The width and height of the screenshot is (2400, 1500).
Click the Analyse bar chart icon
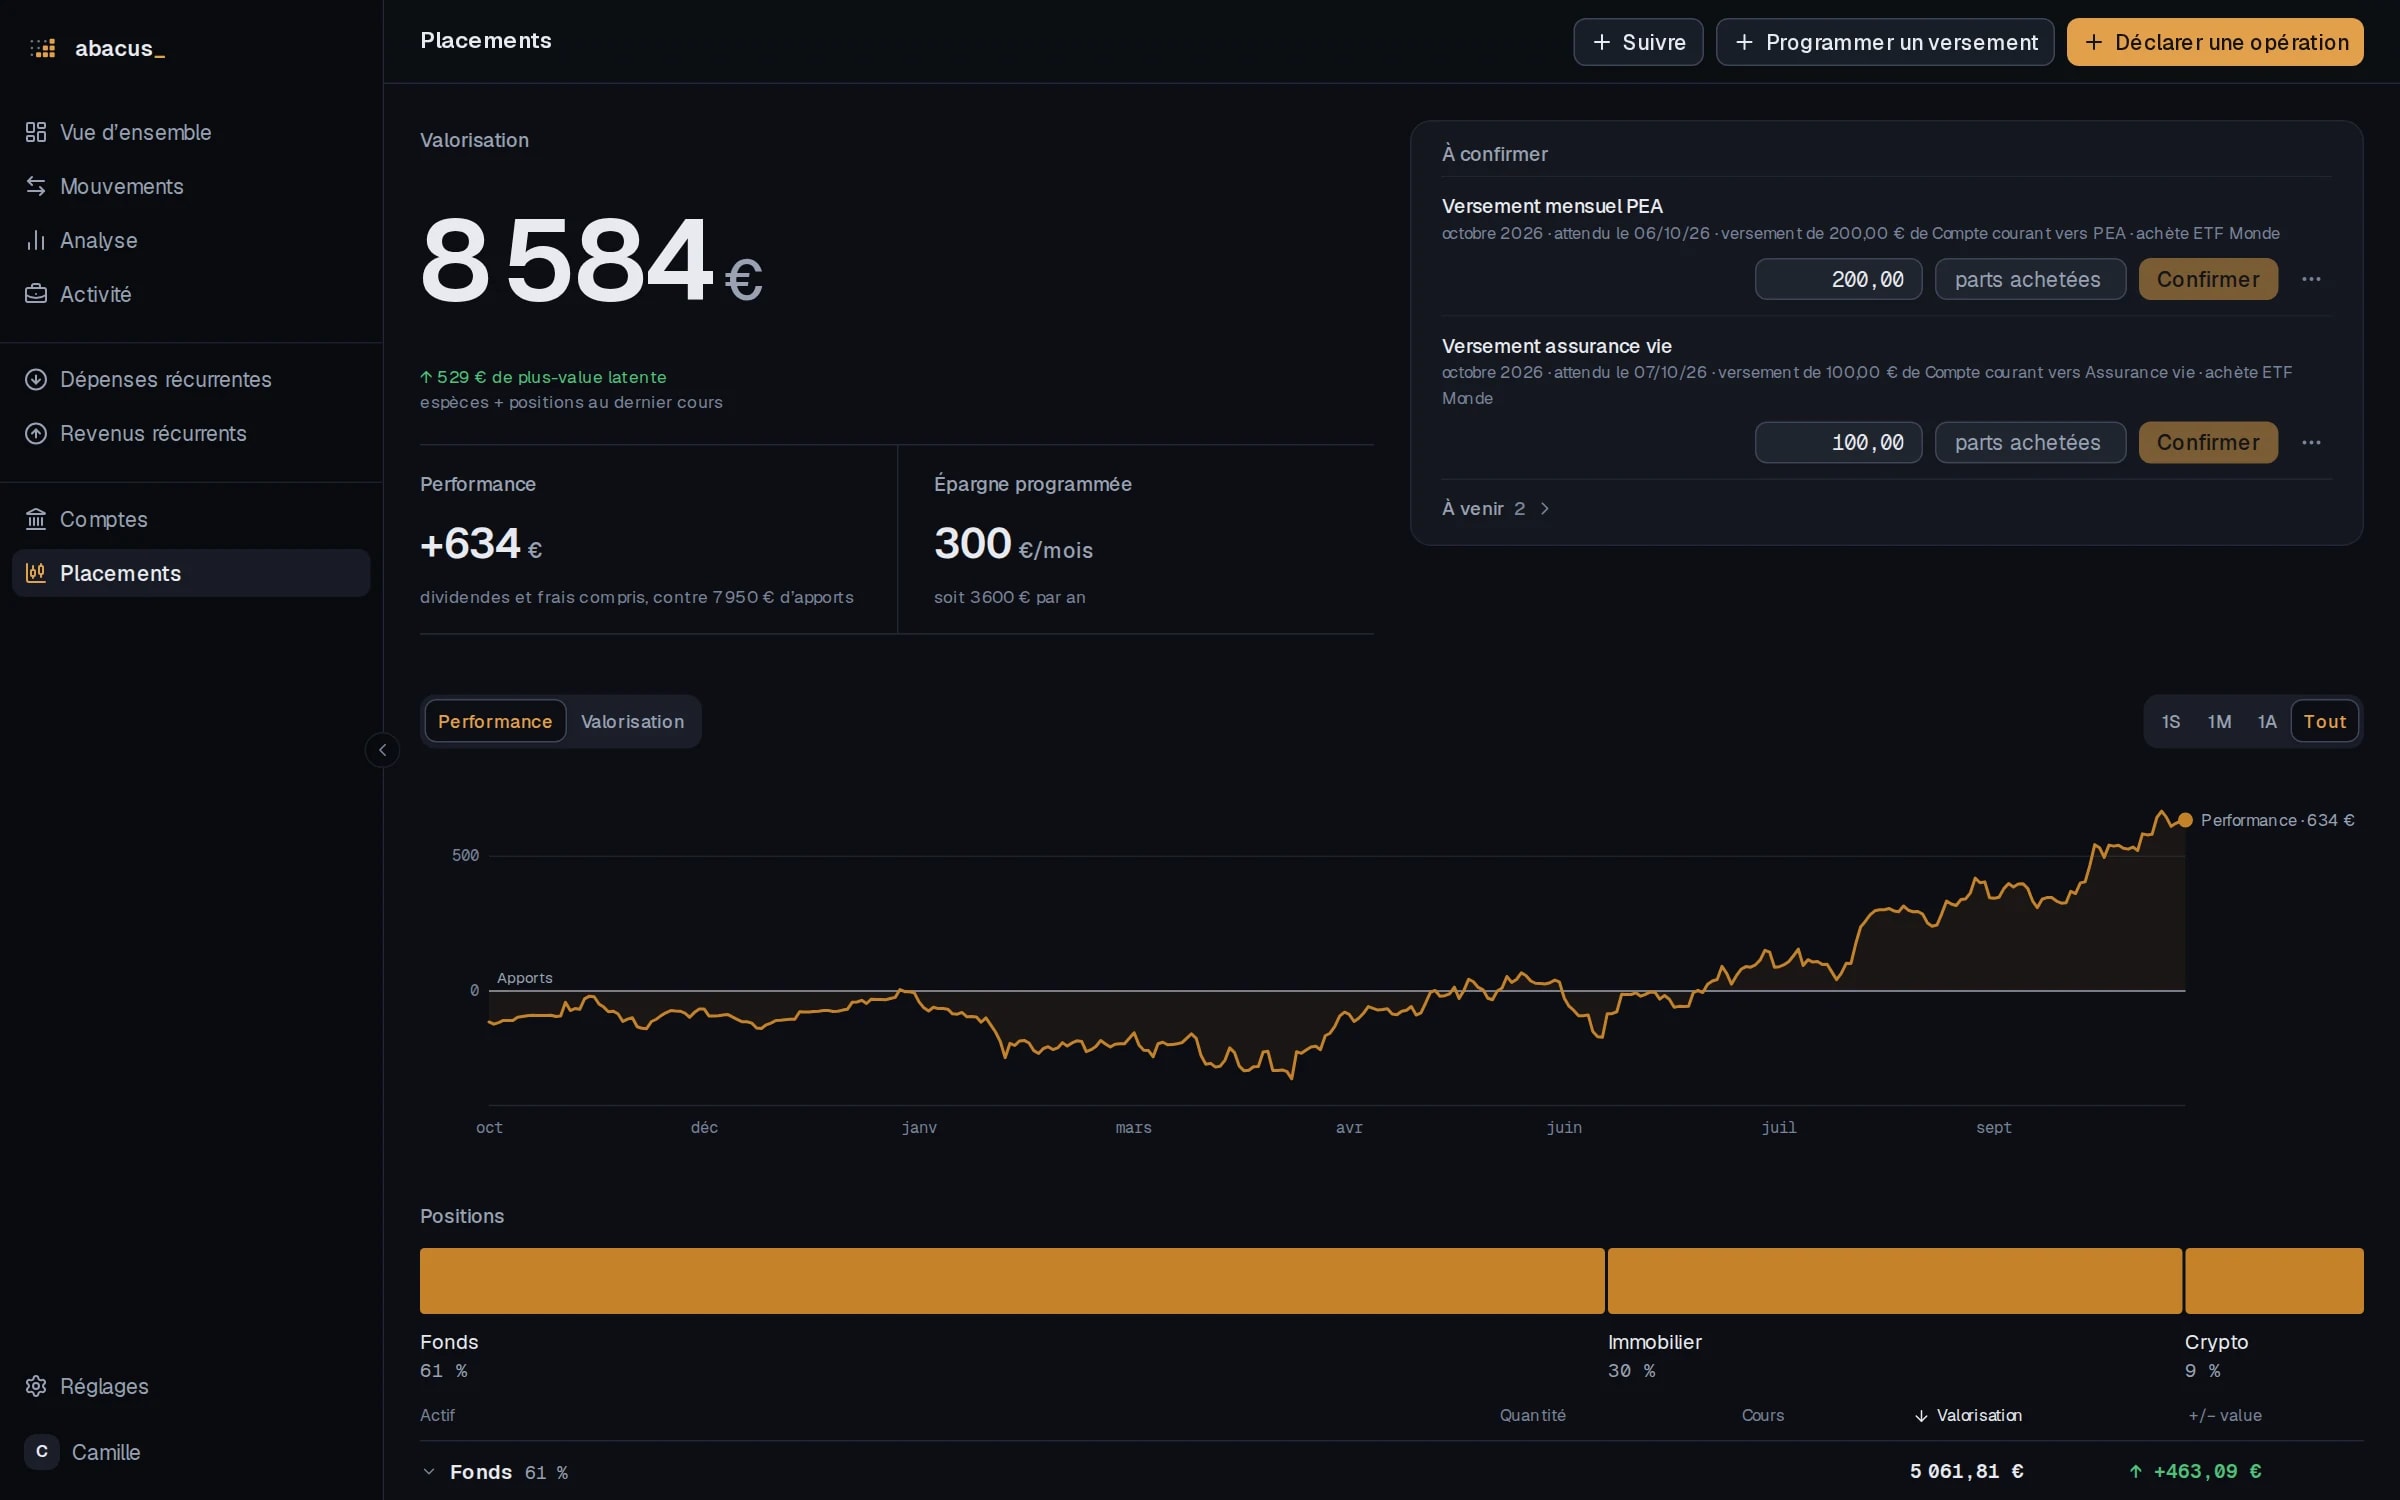pos(36,240)
